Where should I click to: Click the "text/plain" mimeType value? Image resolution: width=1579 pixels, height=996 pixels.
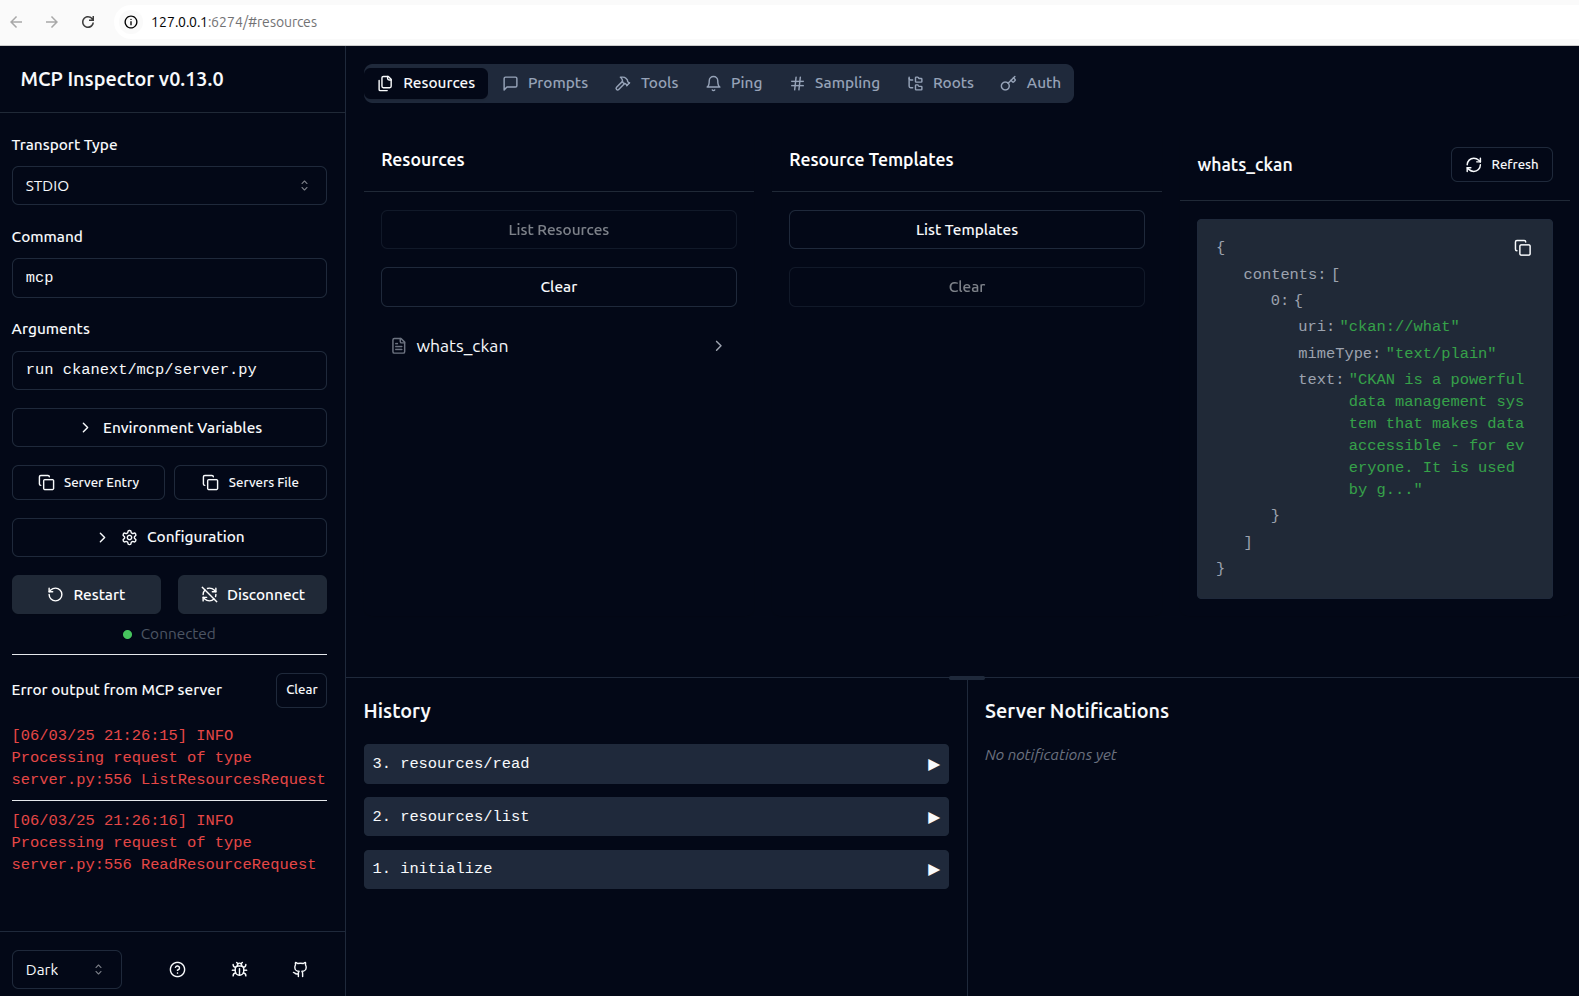tap(1441, 354)
